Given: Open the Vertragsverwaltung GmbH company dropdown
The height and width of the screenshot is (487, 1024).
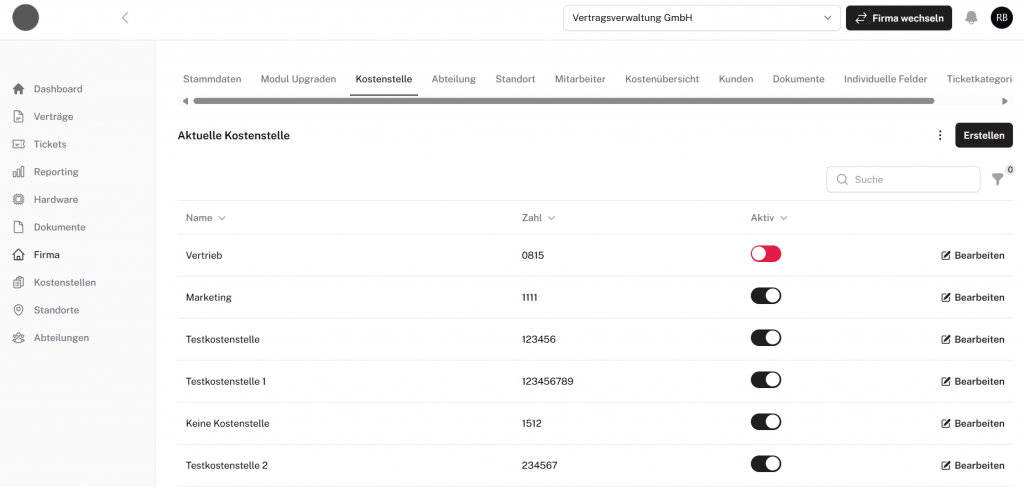Looking at the screenshot, I should pos(701,18).
